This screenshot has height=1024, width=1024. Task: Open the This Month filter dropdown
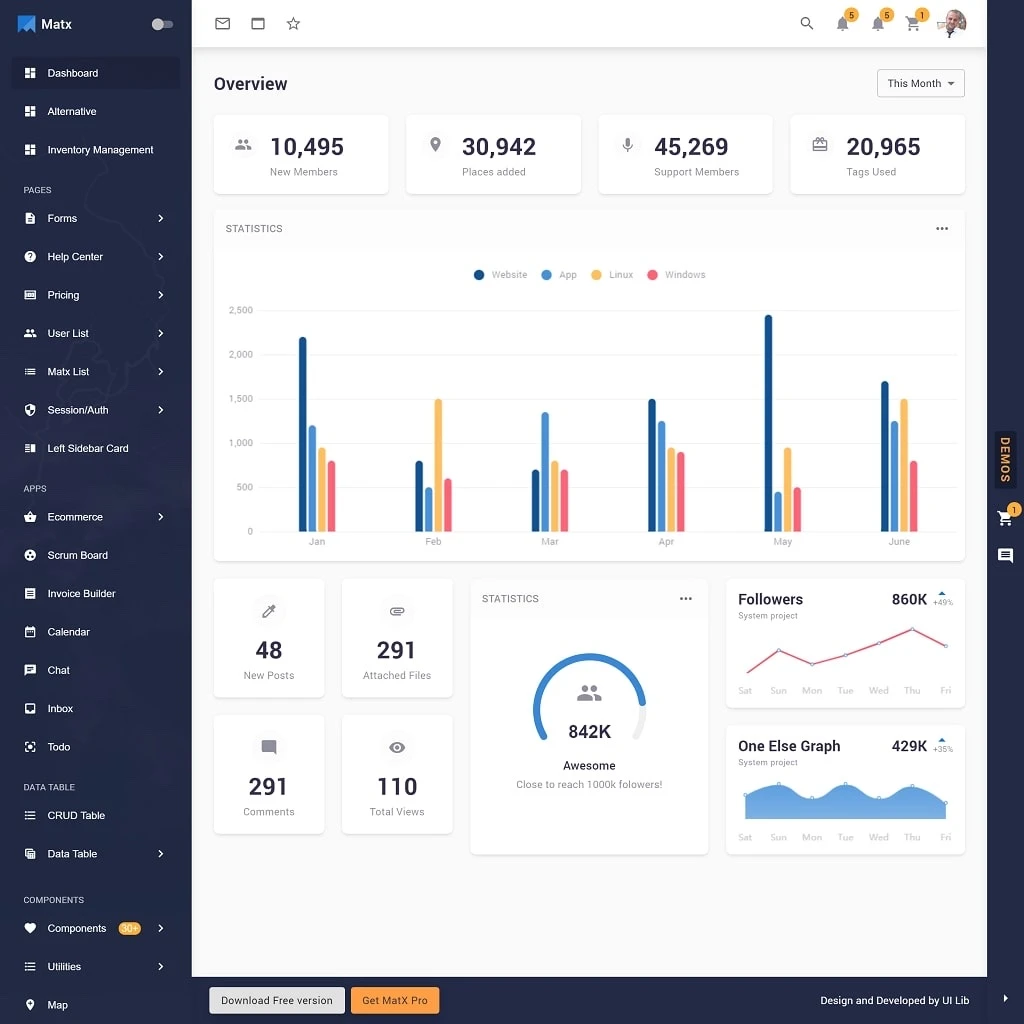point(920,83)
